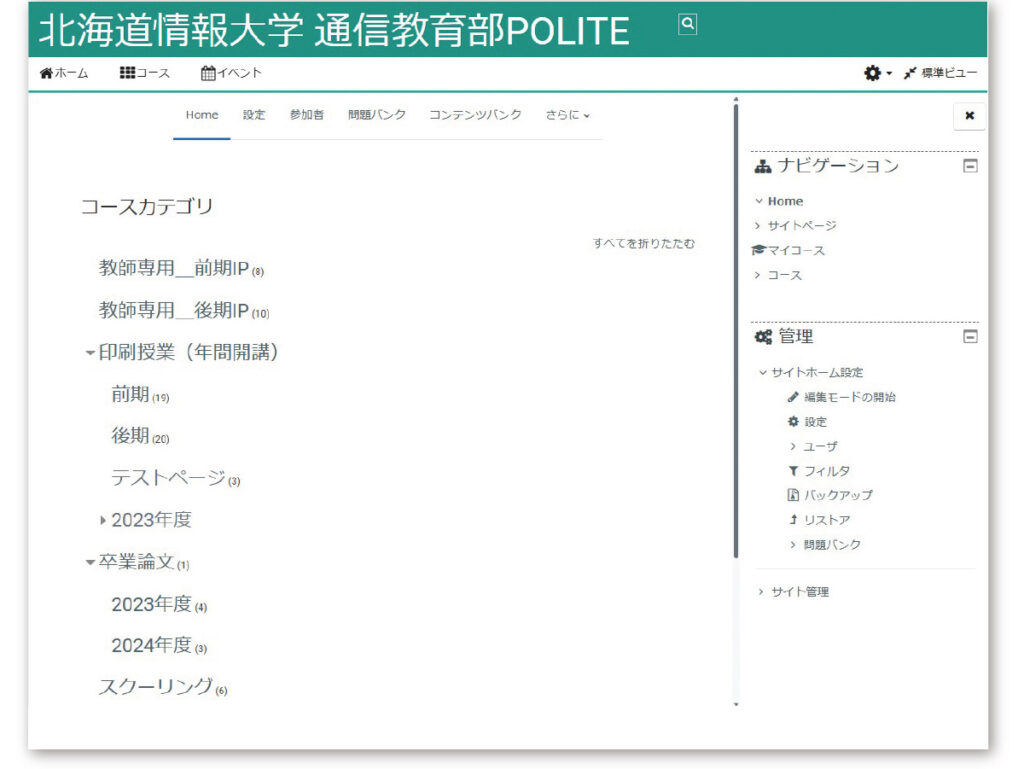Collapse Home node in navigation tree
This screenshot has height=769, width=1024.
pyautogui.click(x=759, y=201)
